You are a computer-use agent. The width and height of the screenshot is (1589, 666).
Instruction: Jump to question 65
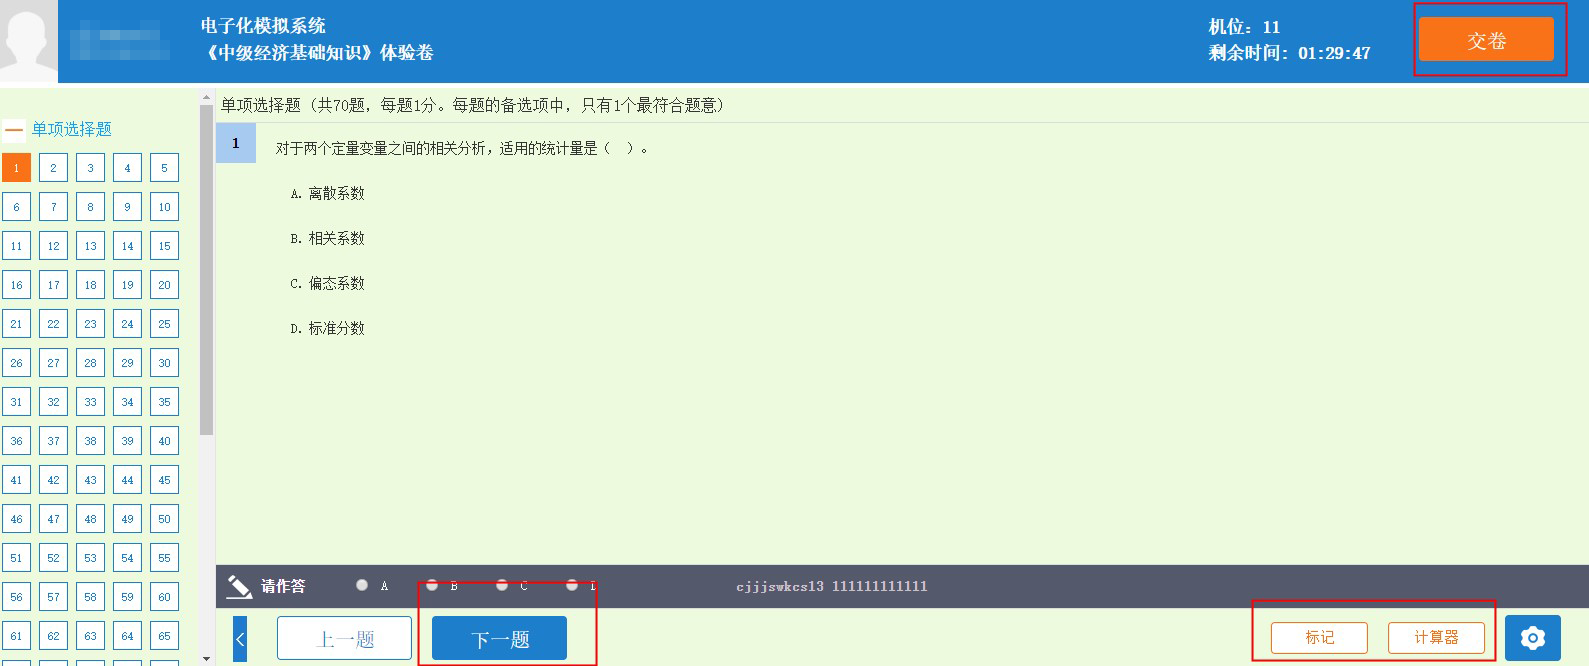(164, 636)
